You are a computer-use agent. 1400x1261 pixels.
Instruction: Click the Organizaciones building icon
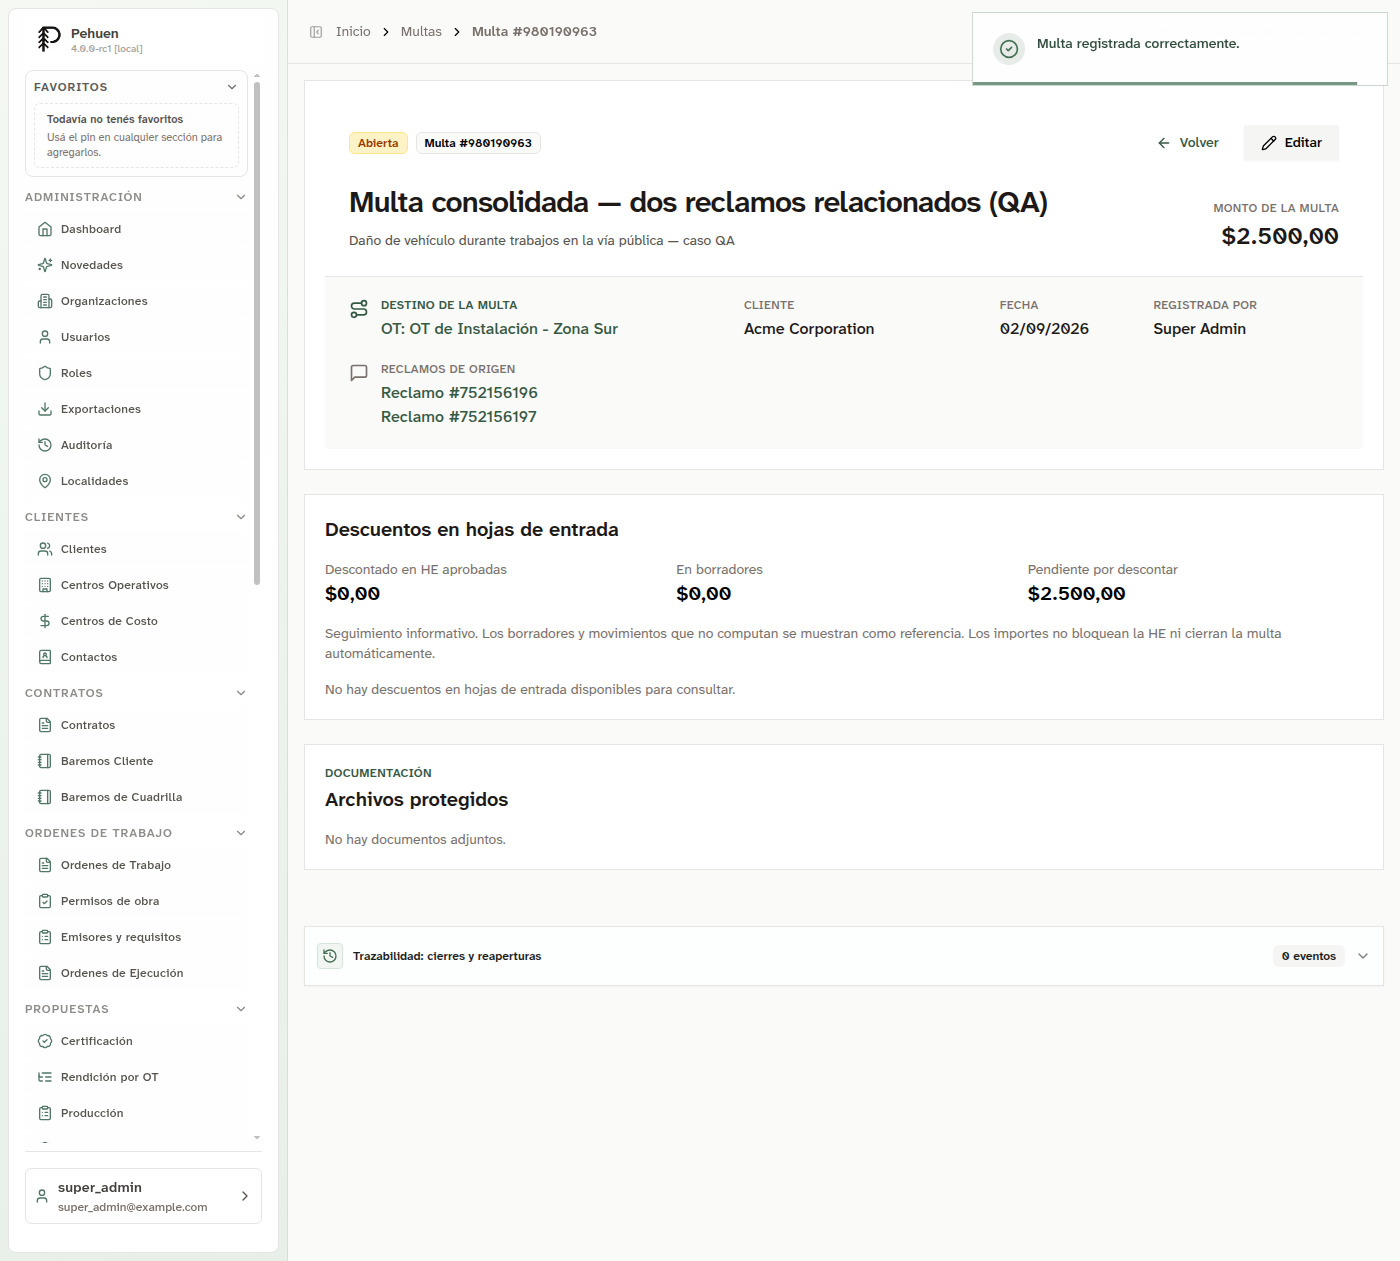[45, 301]
